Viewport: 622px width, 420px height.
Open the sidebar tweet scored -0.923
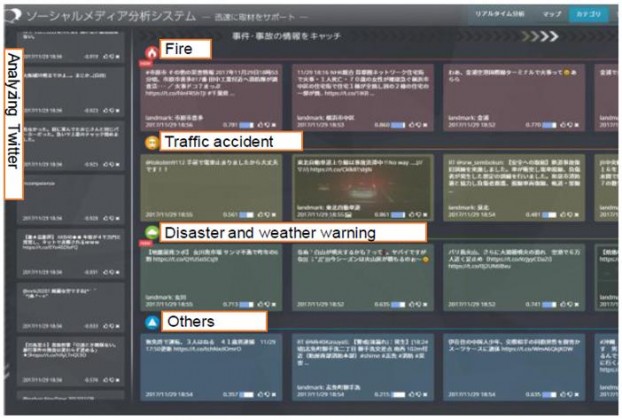[x=71, y=92]
